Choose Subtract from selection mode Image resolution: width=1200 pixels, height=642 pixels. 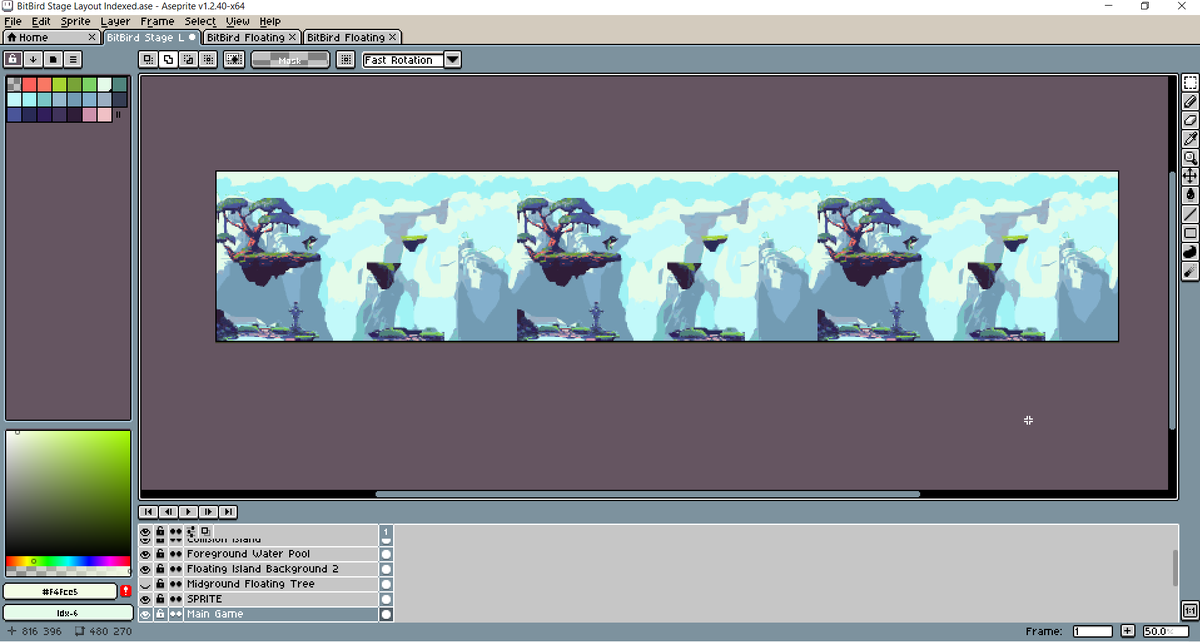[x=188, y=60]
